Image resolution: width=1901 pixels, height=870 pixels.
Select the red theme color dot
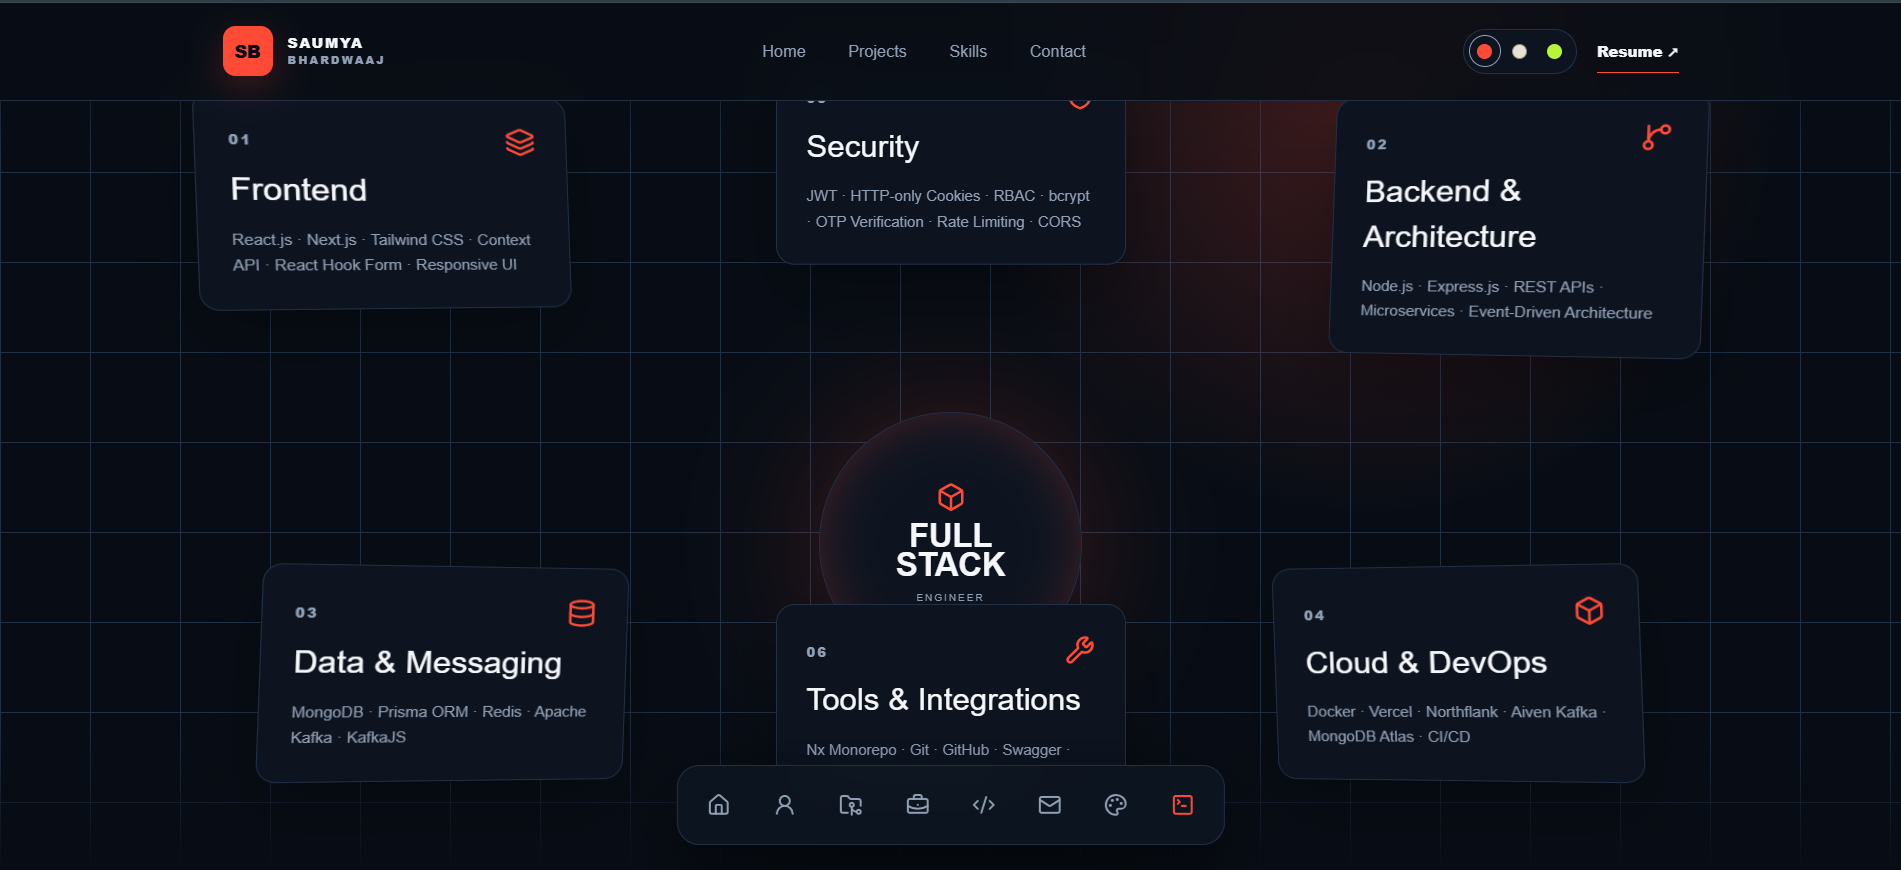(1485, 51)
